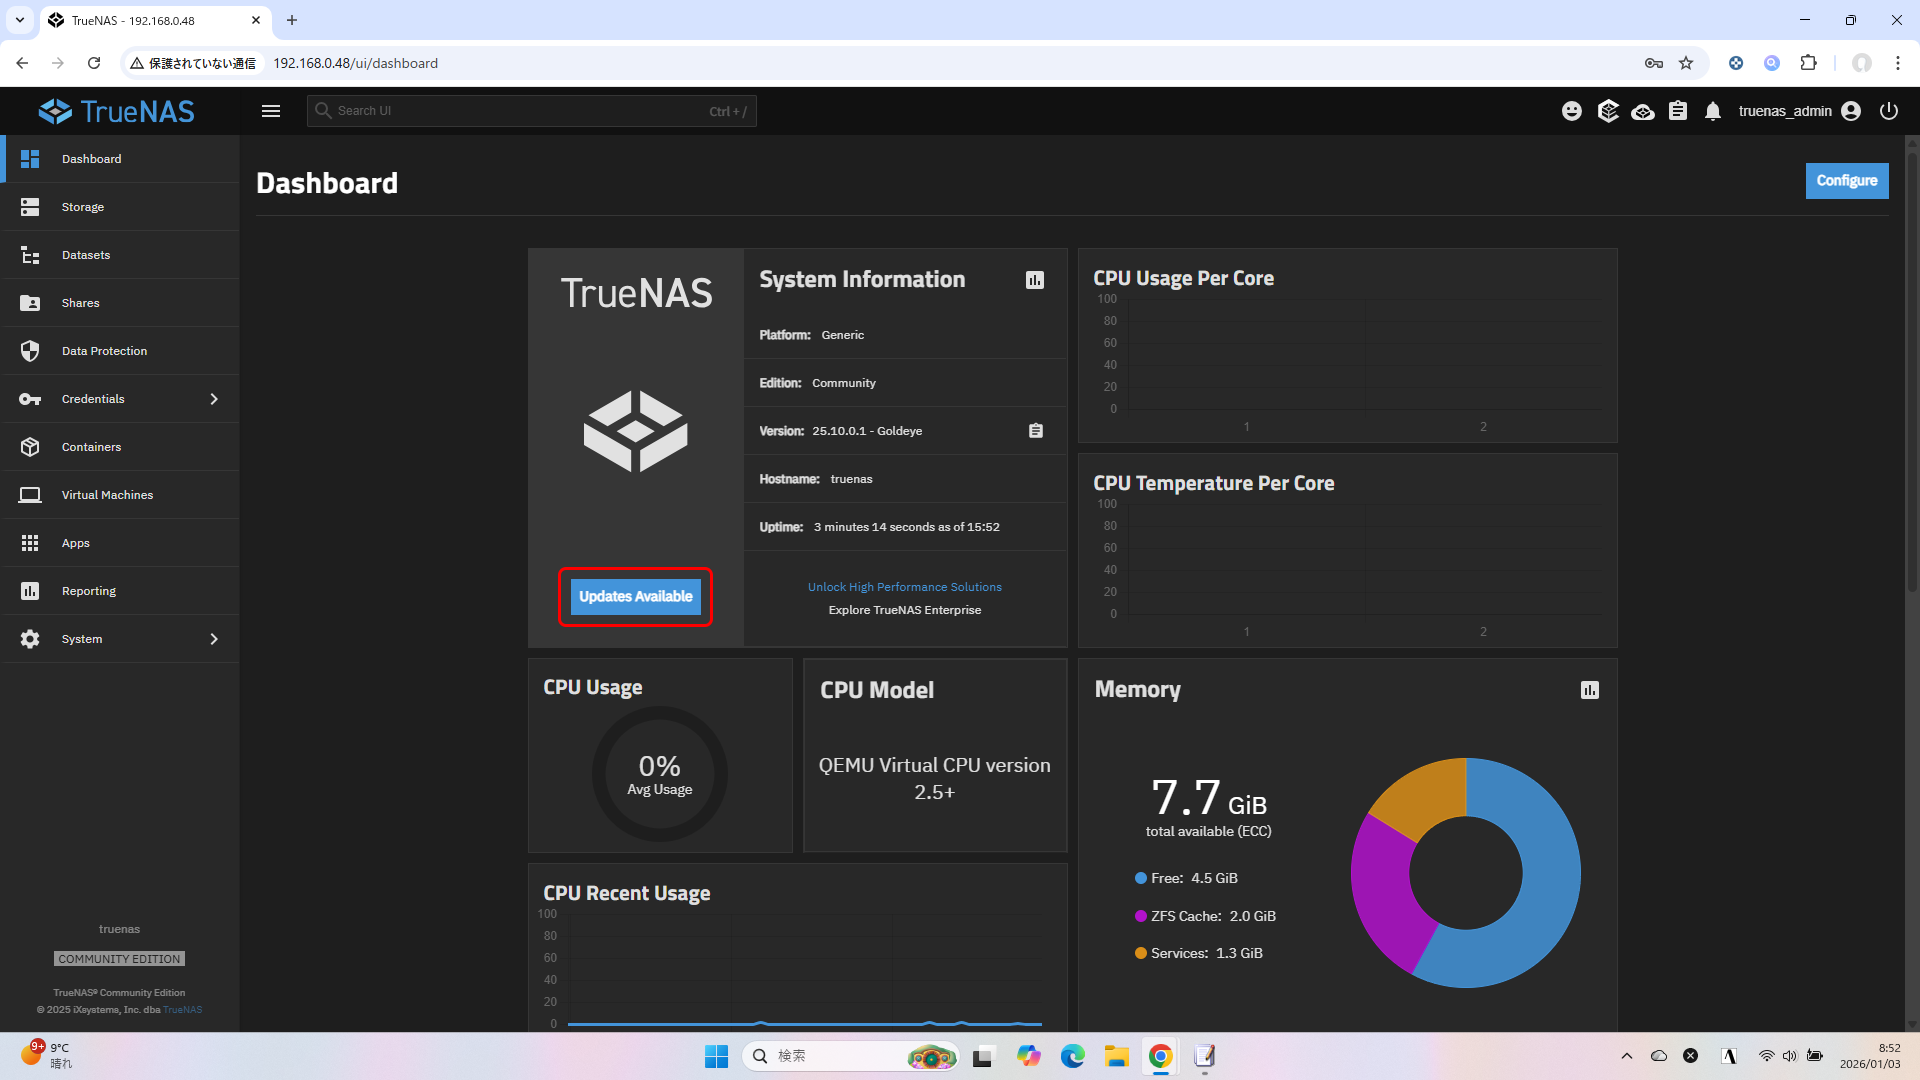
Task: Click the feedback smiley face icon
Action: (x=1572, y=111)
